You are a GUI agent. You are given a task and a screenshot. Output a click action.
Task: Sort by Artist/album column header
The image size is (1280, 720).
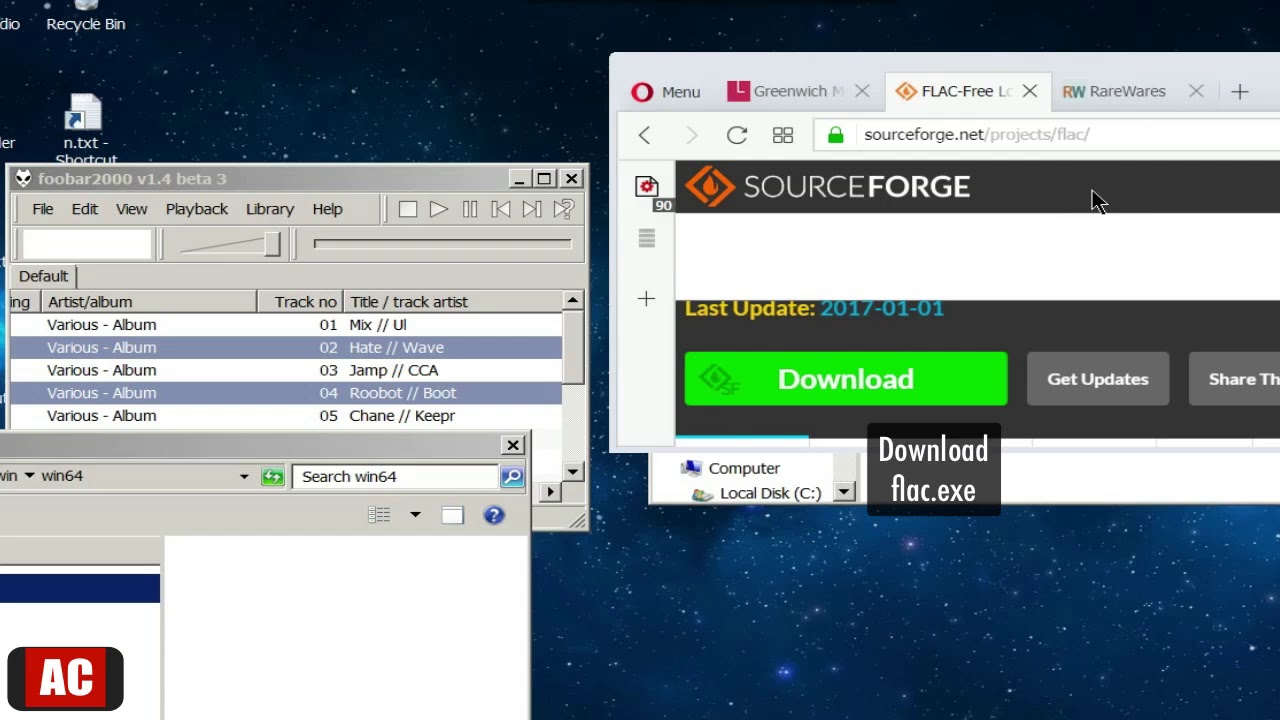point(147,302)
